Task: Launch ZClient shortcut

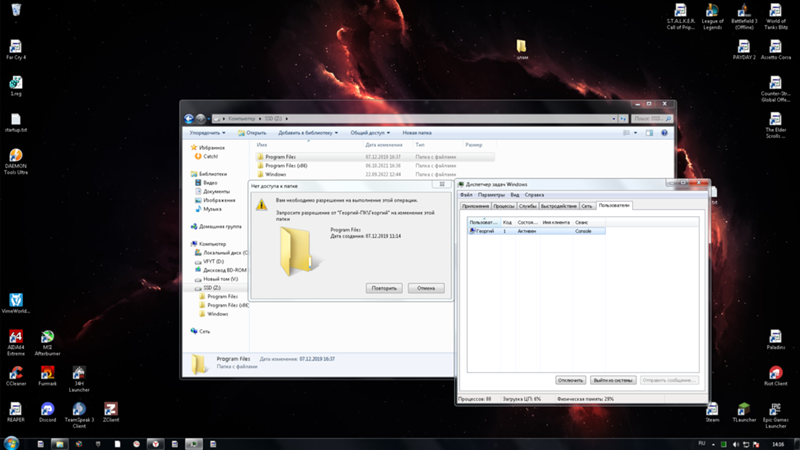Action: (x=111, y=412)
